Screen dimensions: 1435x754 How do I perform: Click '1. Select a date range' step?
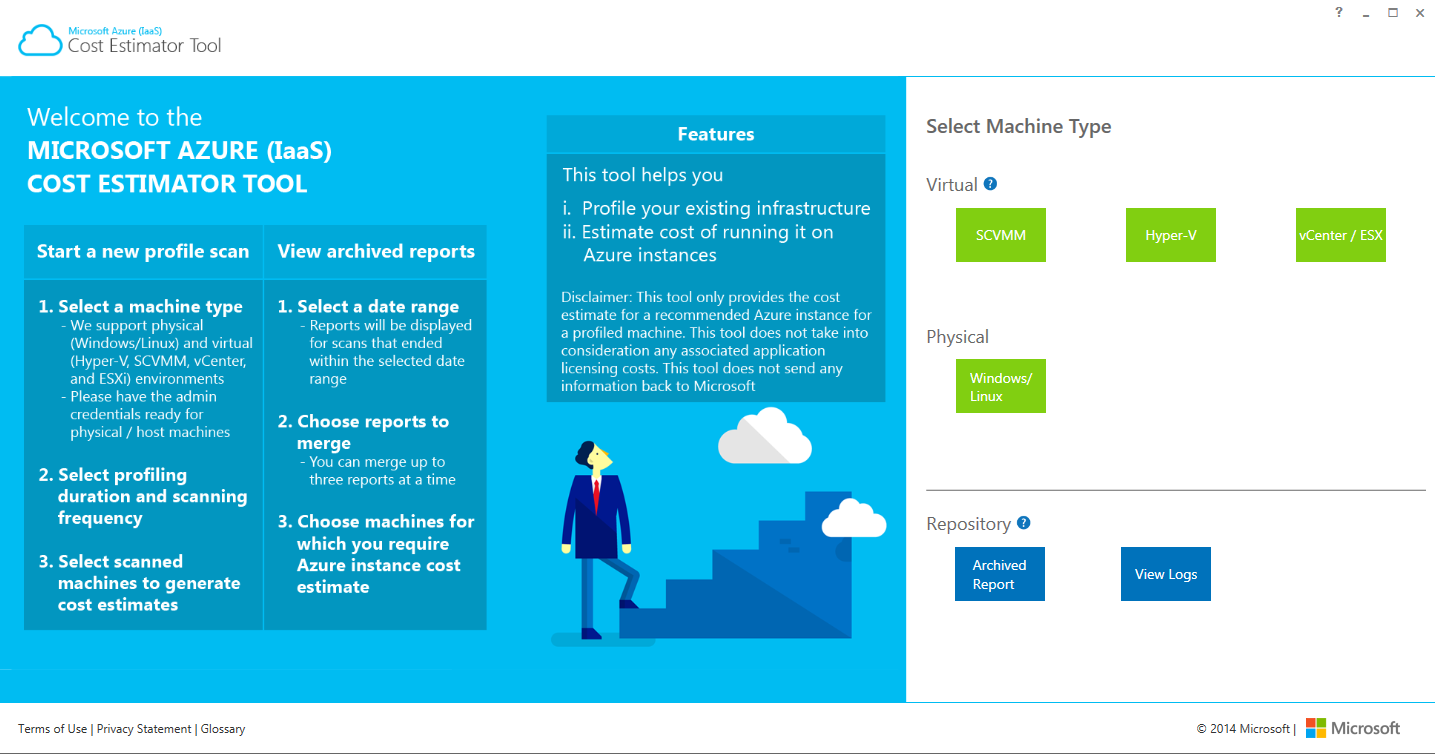click(368, 306)
